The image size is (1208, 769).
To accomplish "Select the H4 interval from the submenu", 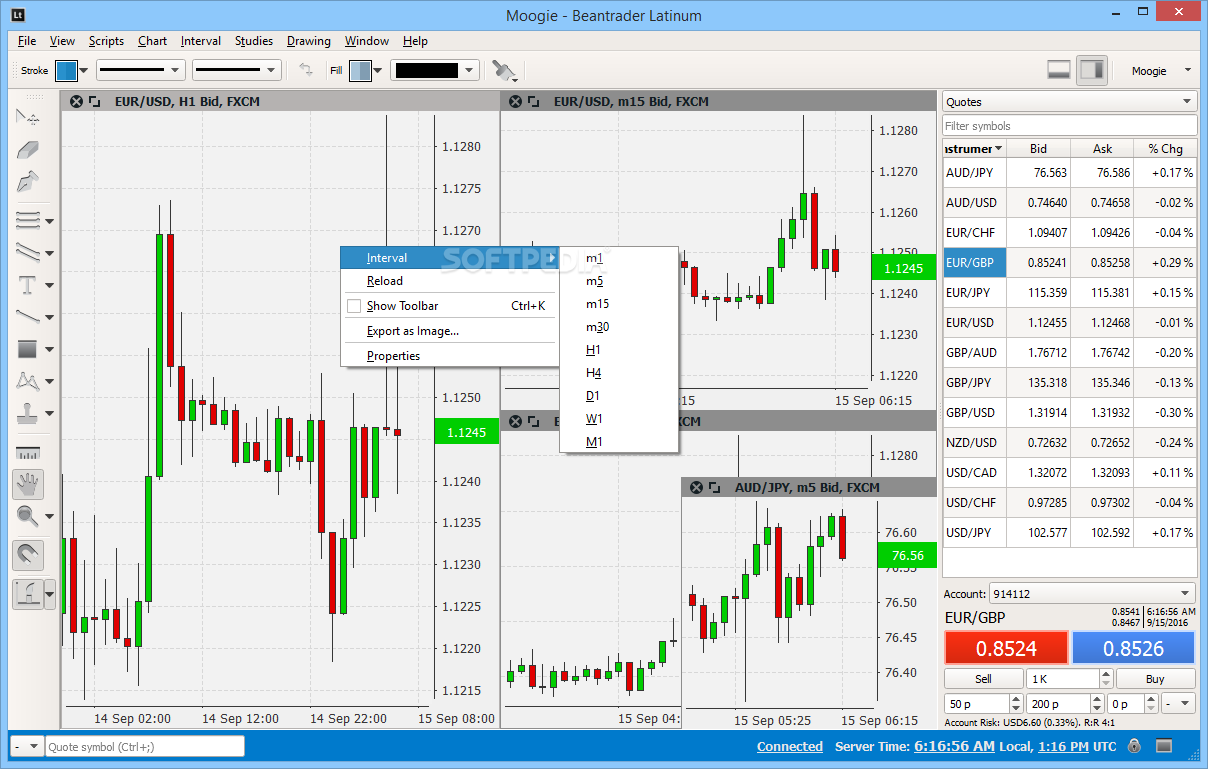I will click(x=619, y=373).
